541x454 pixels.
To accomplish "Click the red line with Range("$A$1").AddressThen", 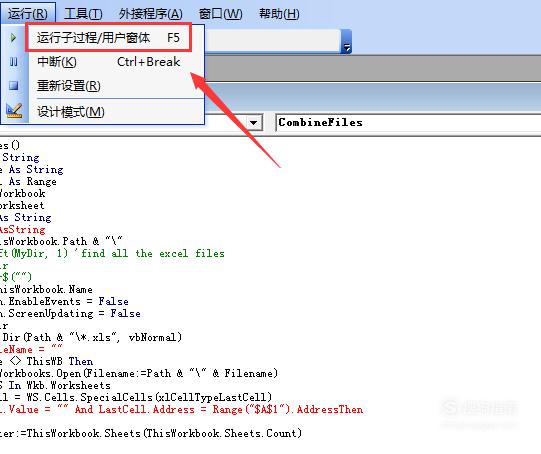I will (181, 409).
